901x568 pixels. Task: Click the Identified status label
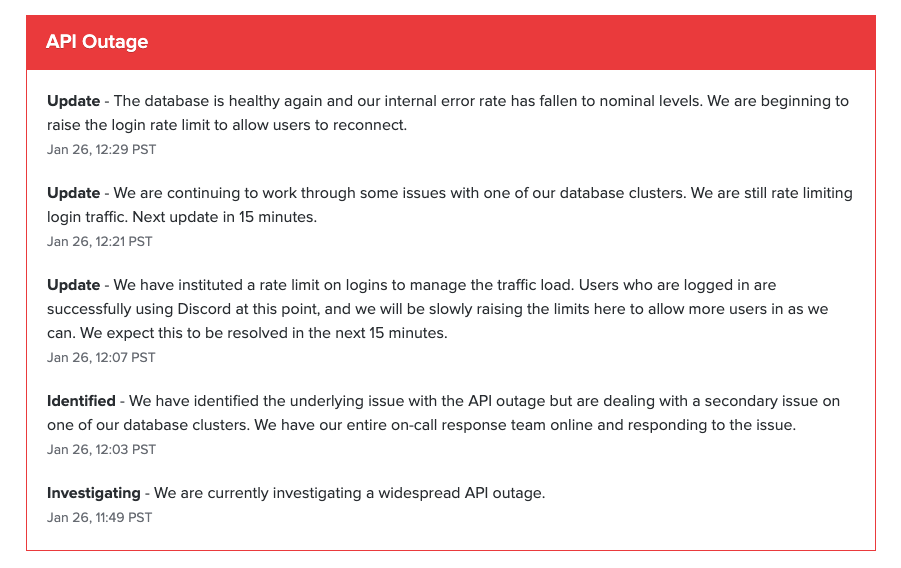click(81, 401)
